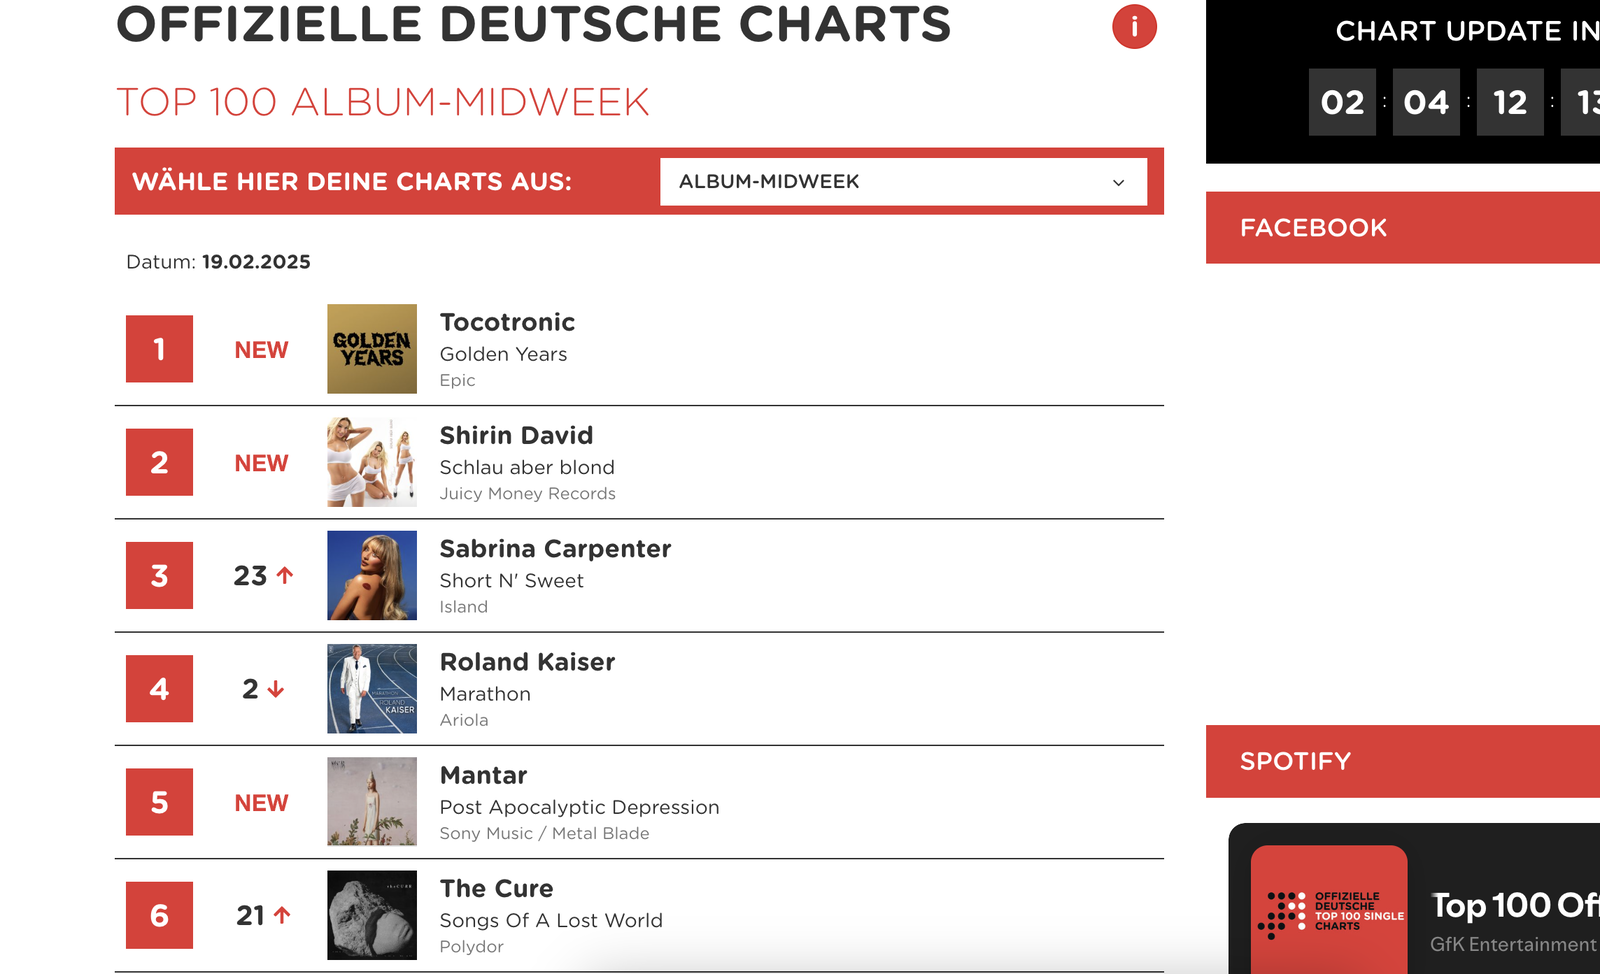Screen dimensions: 1600x974
Task: Switch to the SPOTIFY section
Action: 1295,761
